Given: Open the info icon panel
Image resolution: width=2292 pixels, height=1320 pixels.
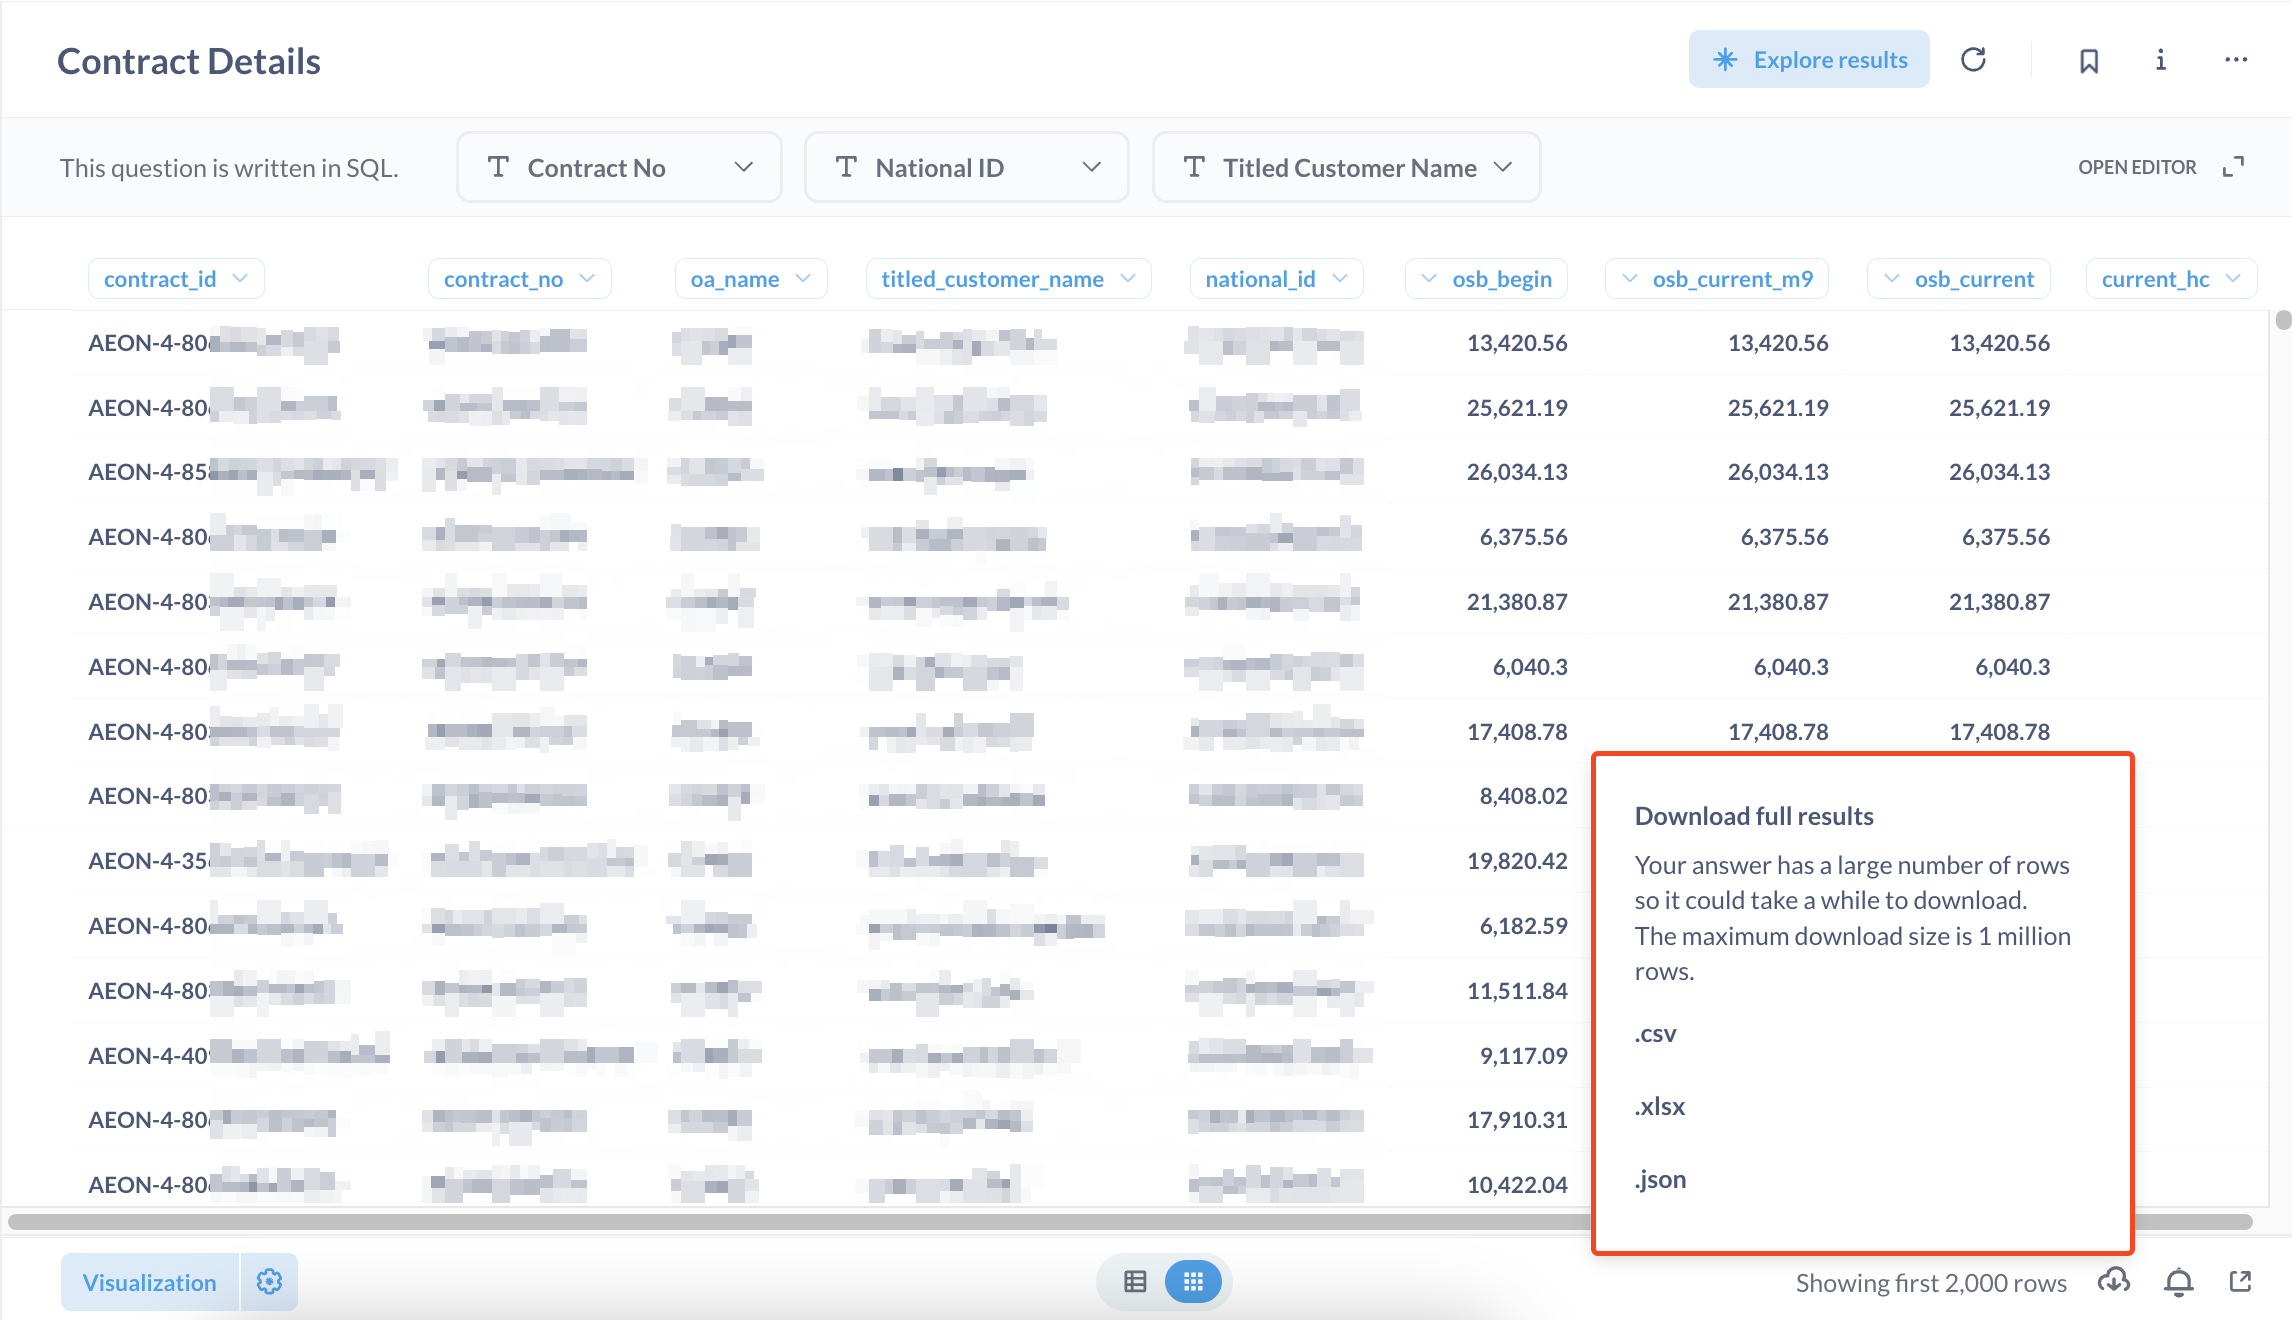Looking at the screenshot, I should pyautogui.click(x=2161, y=60).
